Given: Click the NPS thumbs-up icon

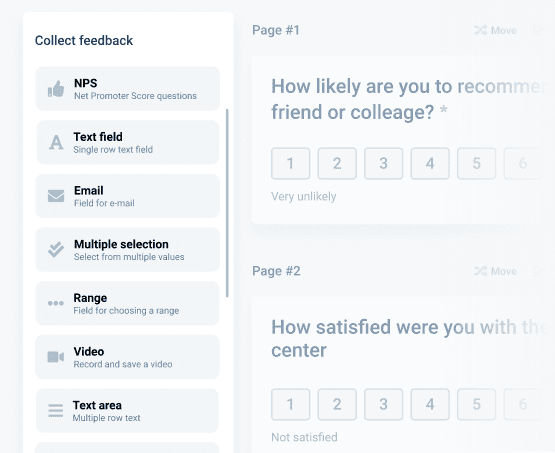Looking at the screenshot, I should point(56,89).
